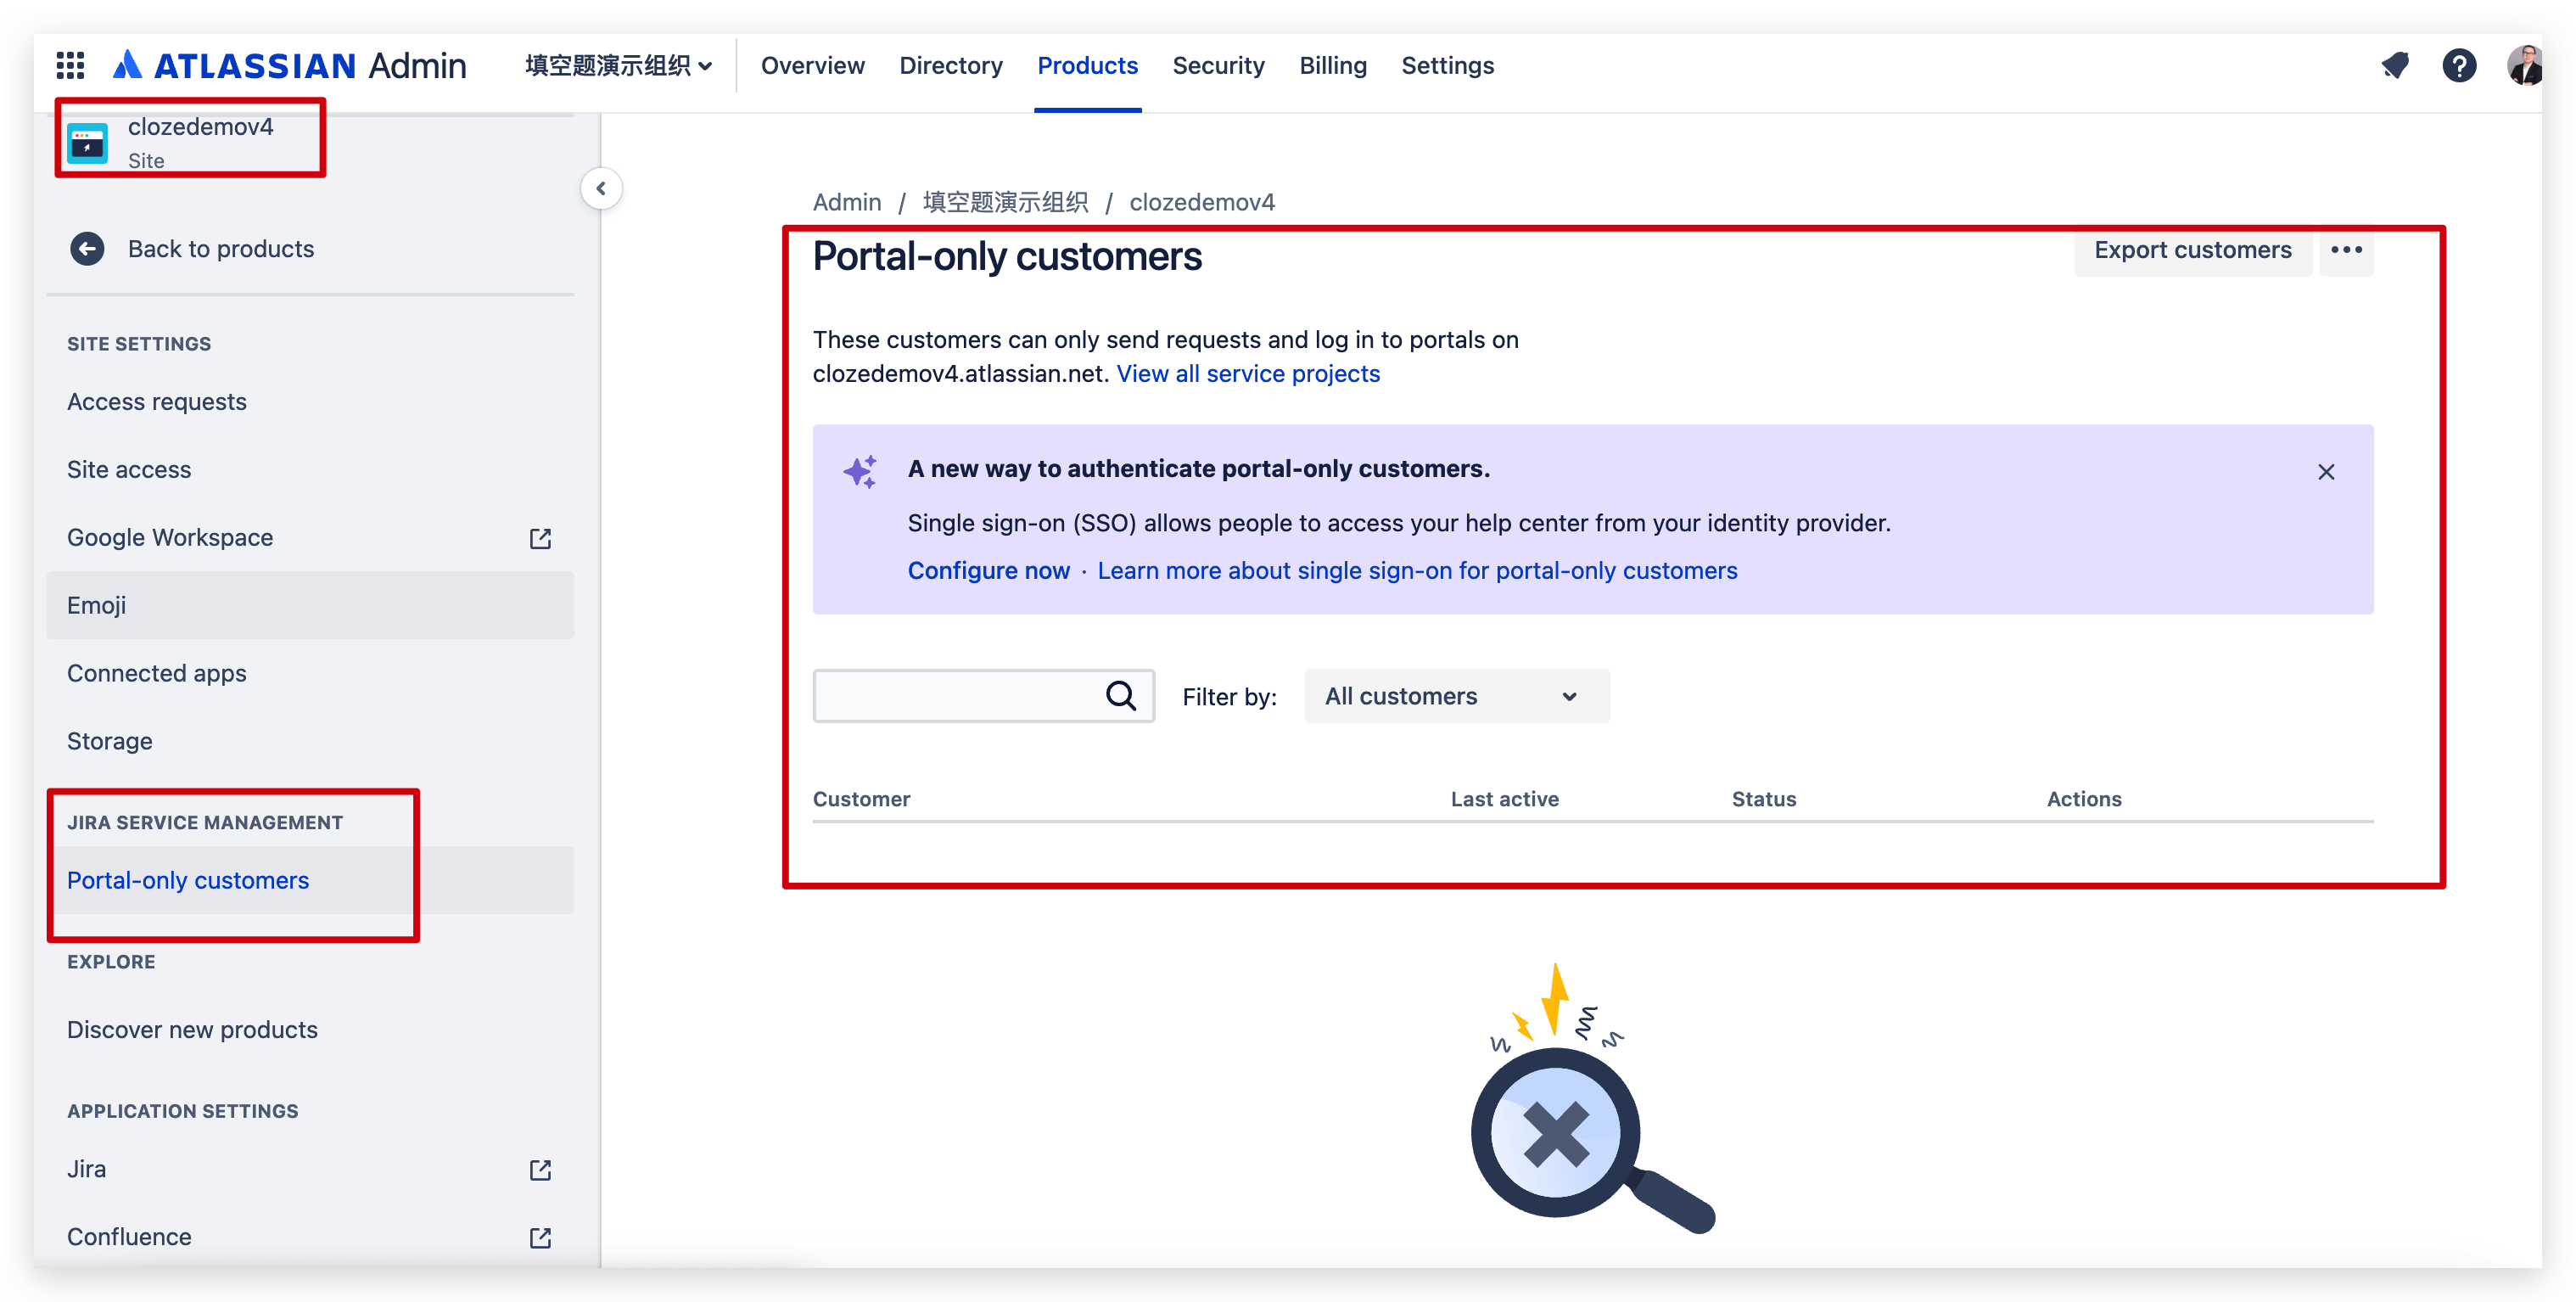This screenshot has height=1302, width=2576.
Task: Collapse the sidebar with the chevron
Action: [x=601, y=188]
